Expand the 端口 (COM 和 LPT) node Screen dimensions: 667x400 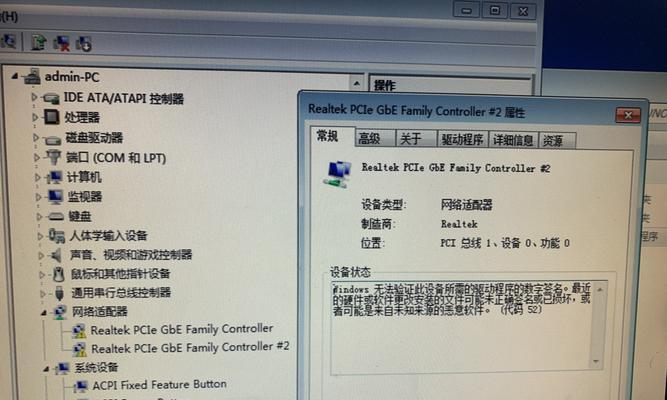pyautogui.click(x=37, y=157)
